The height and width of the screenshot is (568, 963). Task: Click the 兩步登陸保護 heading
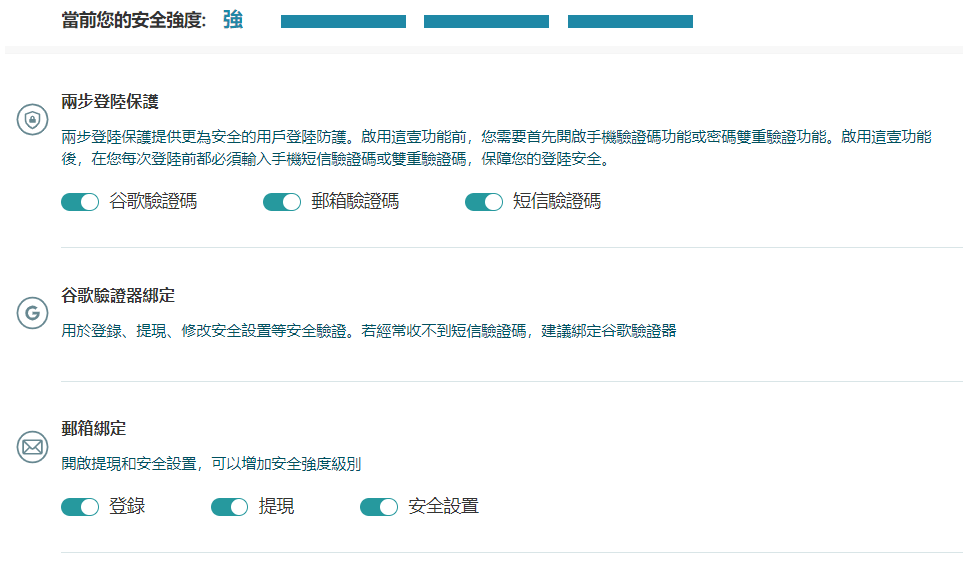tap(110, 101)
